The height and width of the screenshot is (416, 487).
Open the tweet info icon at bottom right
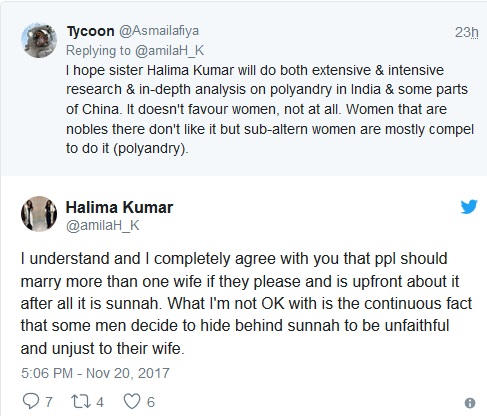click(470, 403)
